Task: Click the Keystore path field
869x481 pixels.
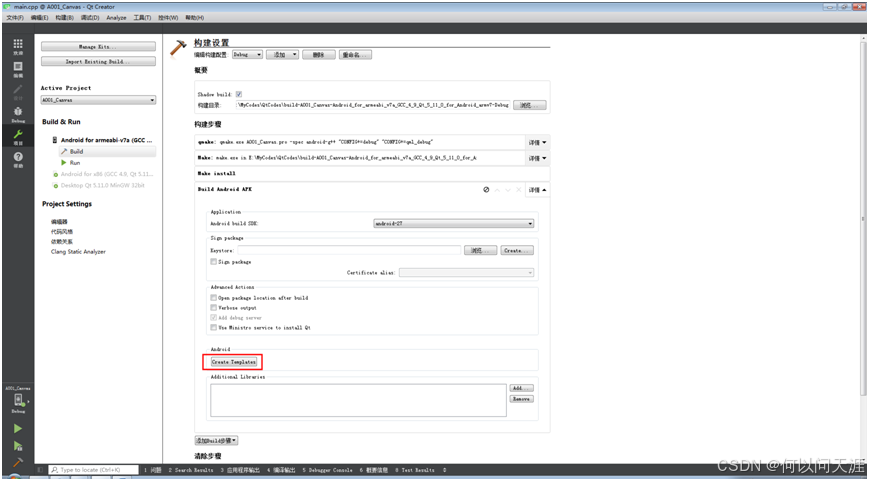Action: pyautogui.click(x=349, y=250)
